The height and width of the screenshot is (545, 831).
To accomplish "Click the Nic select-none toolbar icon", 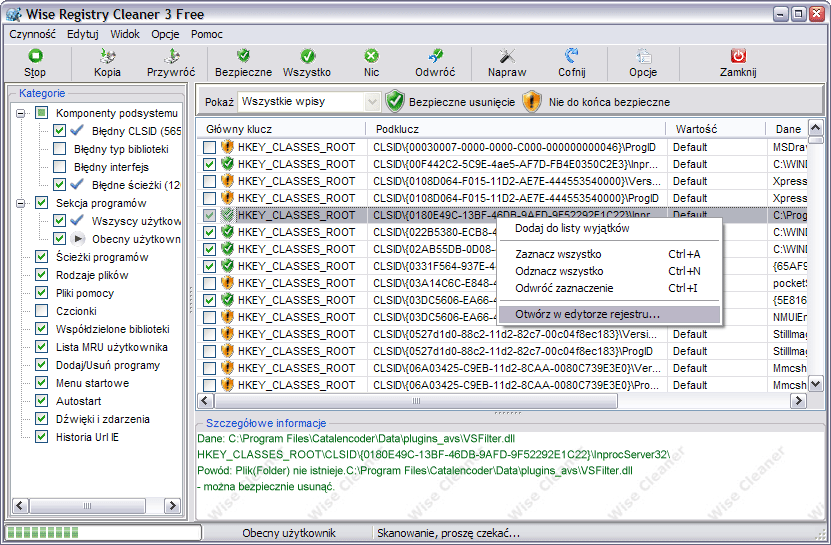I will point(372,56).
